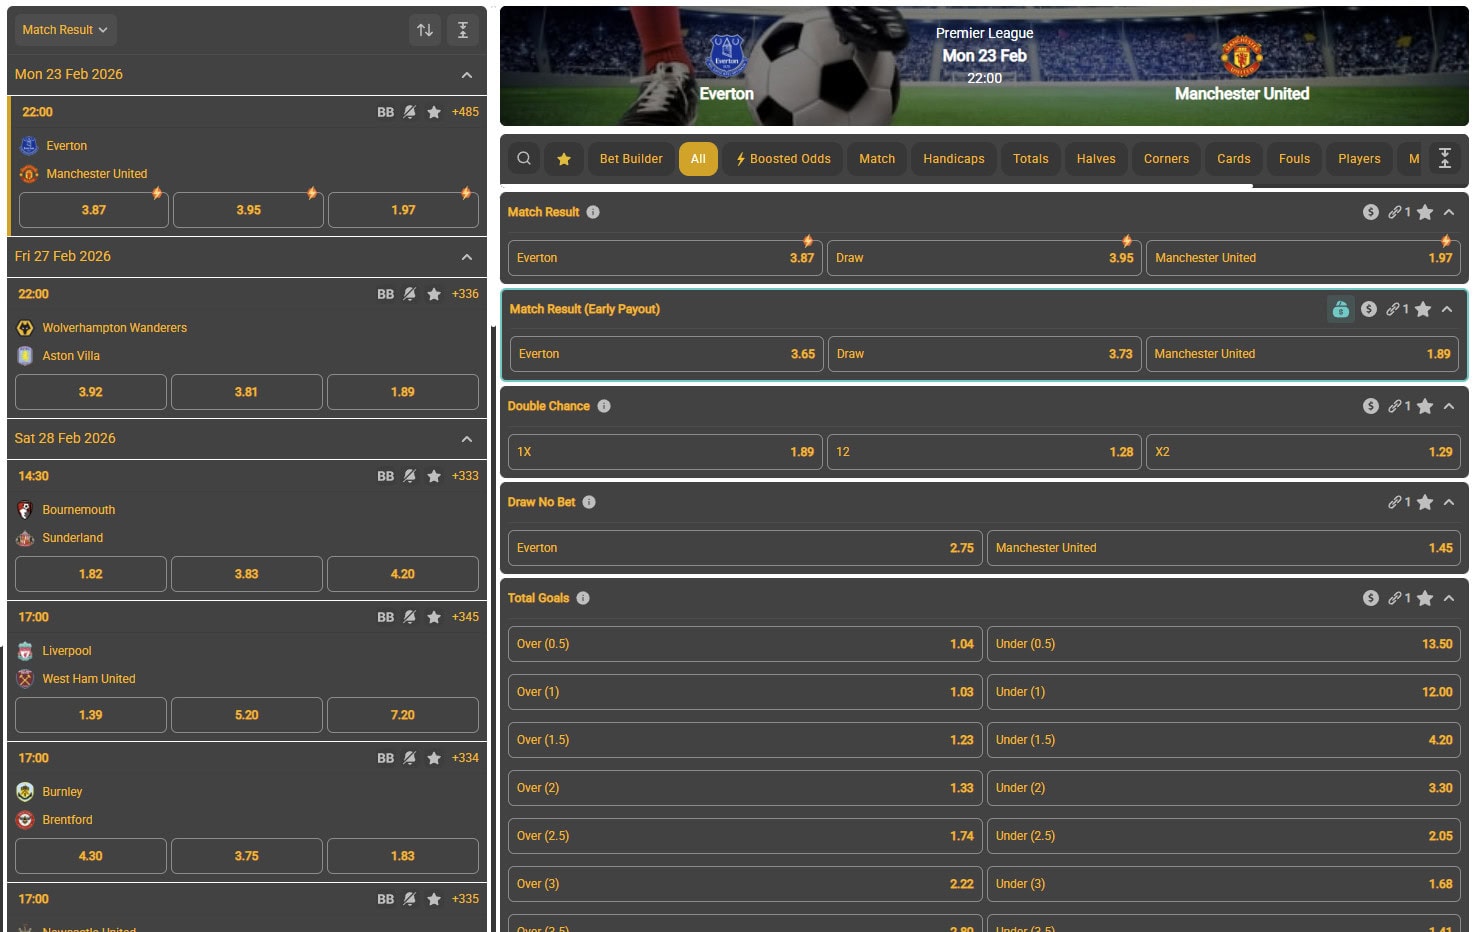
Task: Click Liverpool win odds 1.39
Action: point(91,715)
